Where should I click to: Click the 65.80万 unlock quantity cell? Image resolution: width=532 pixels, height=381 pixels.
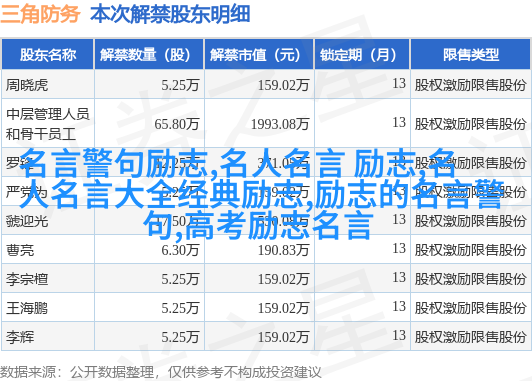[x=176, y=124]
